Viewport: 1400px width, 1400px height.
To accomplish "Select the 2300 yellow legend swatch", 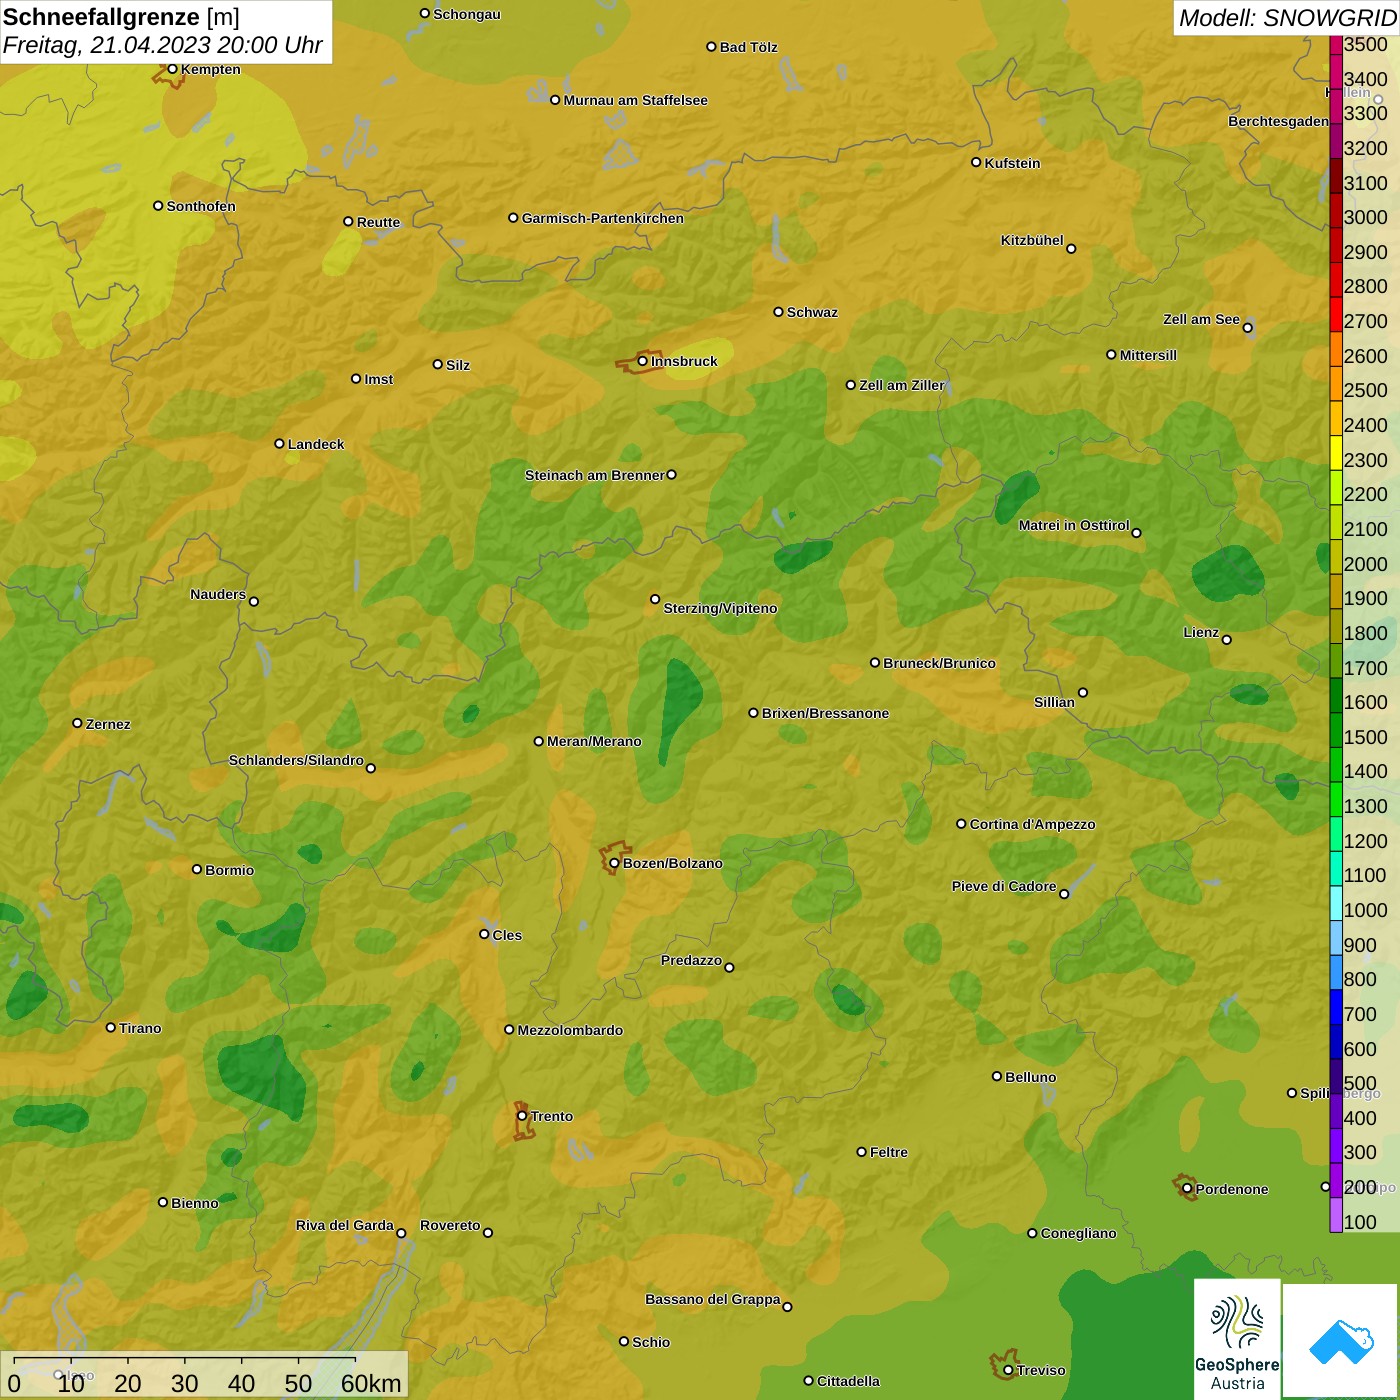I will (x=1336, y=453).
